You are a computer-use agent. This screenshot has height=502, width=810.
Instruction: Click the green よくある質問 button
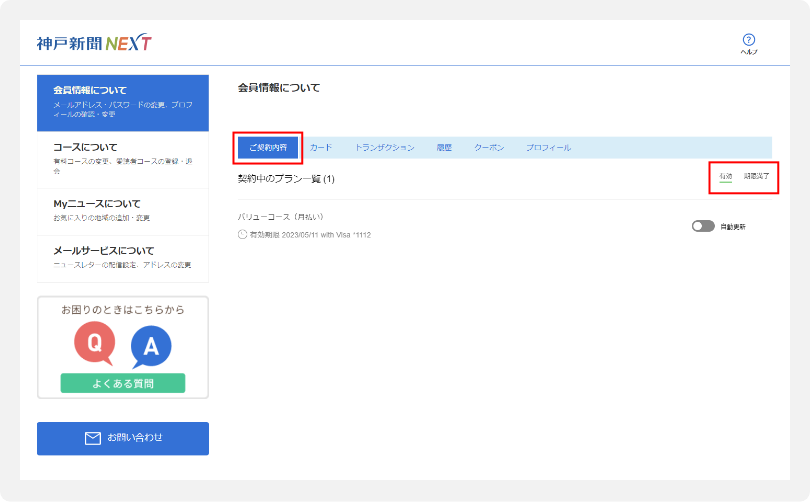(123, 383)
